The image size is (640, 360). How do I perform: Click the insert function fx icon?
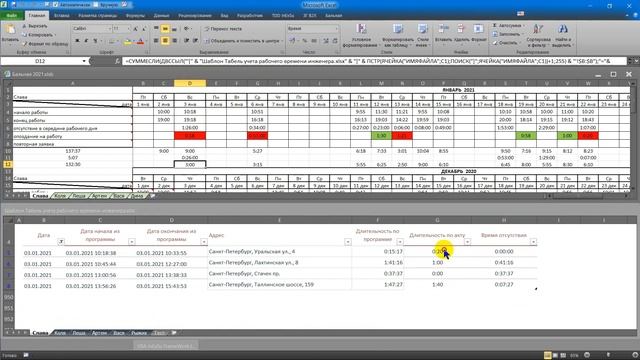point(118,61)
